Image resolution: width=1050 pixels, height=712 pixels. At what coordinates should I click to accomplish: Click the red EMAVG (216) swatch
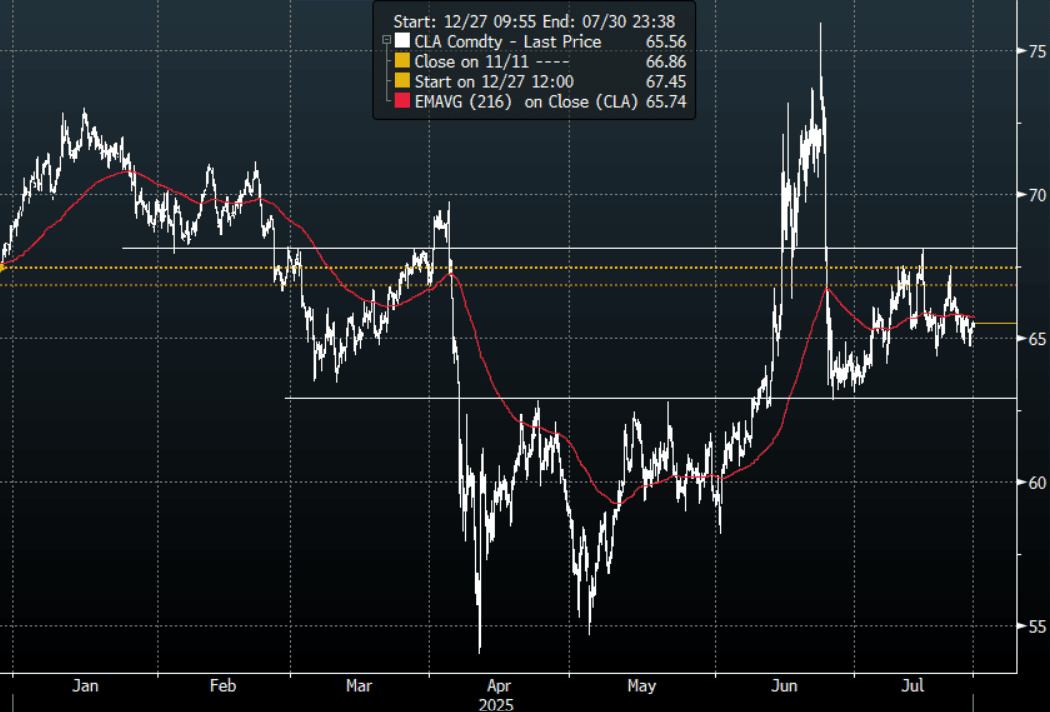pos(402,101)
